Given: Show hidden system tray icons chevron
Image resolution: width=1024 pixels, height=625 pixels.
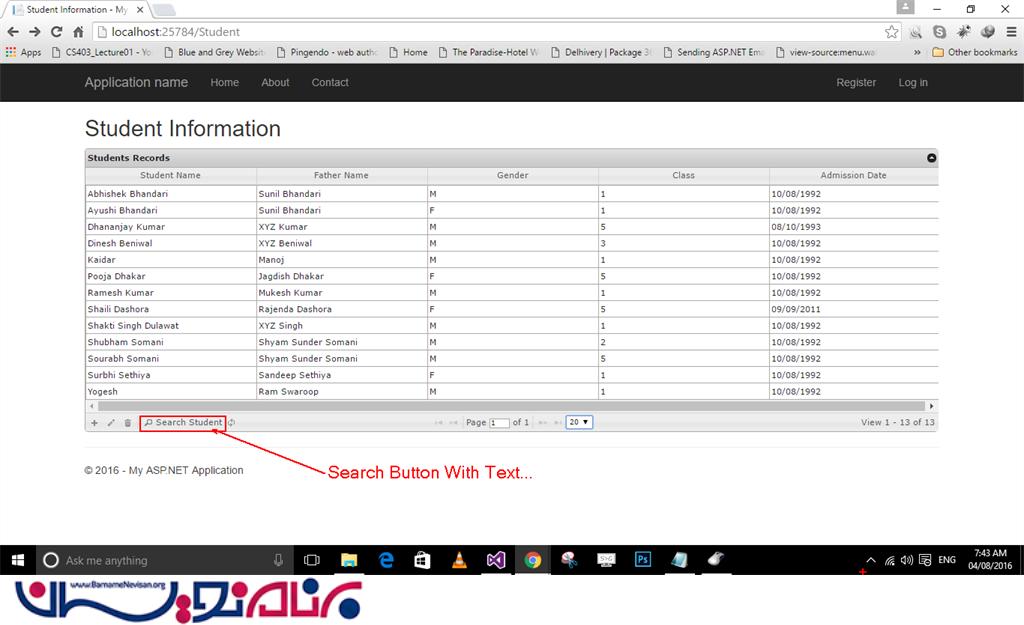Looking at the screenshot, I should click(870, 560).
